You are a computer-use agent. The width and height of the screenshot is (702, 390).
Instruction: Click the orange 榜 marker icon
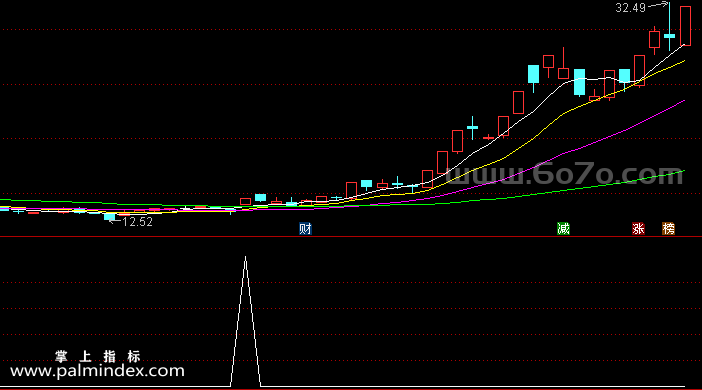tap(668, 229)
